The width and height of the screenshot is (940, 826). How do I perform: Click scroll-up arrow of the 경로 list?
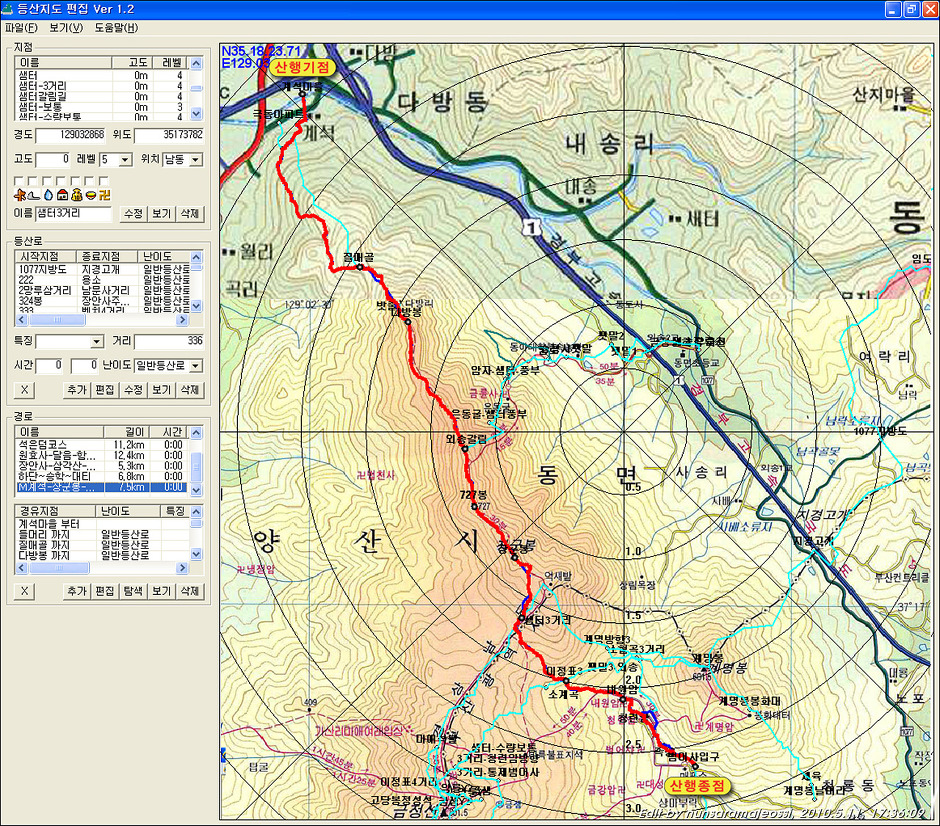[x=196, y=433]
